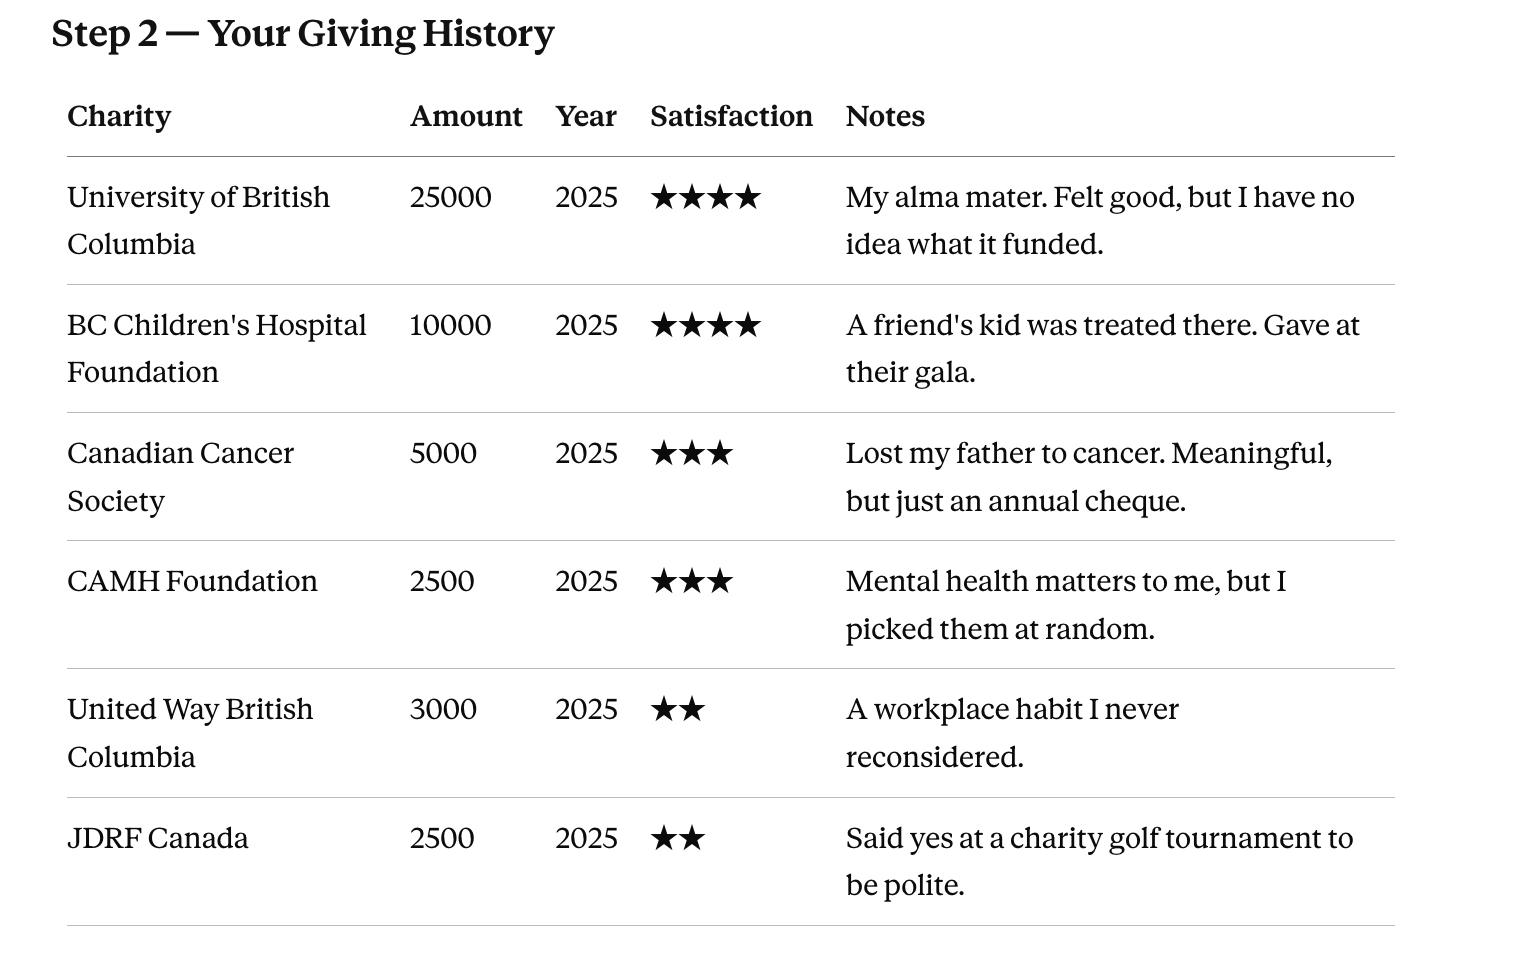Click United Way two-star rating
Screen dimensions: 1526x964
pyautogui.click(x=678, y=709)
